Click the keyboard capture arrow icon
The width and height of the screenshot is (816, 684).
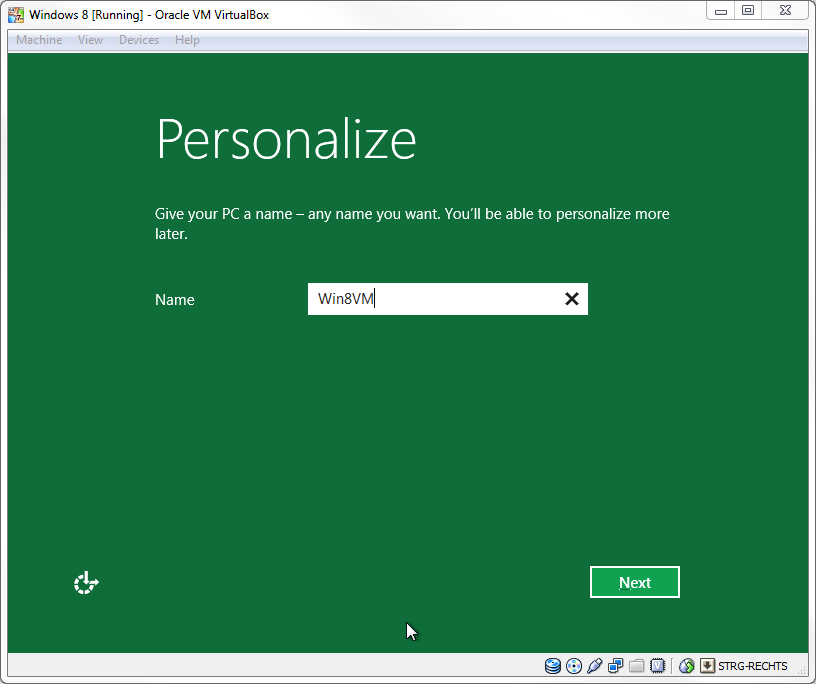tap(707, 666)
